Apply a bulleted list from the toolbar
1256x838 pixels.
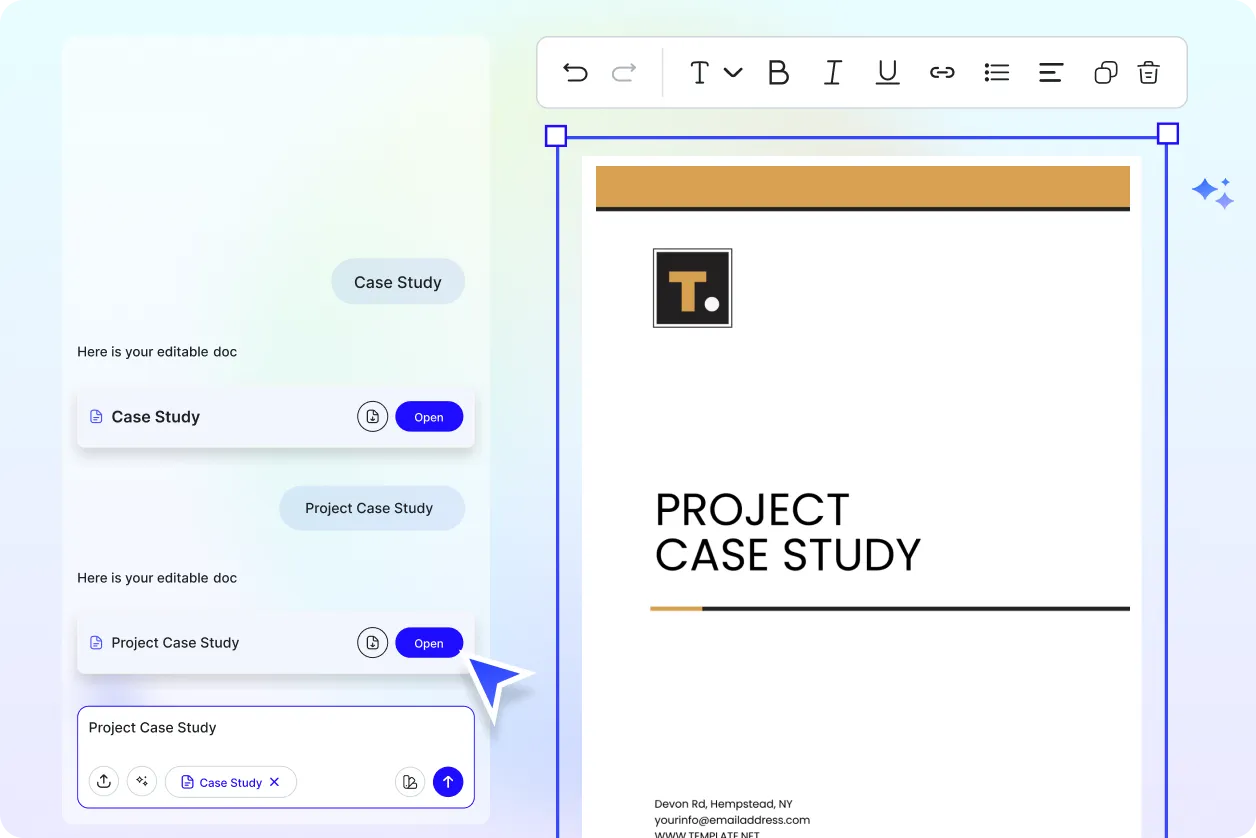(x=996, y=72)
